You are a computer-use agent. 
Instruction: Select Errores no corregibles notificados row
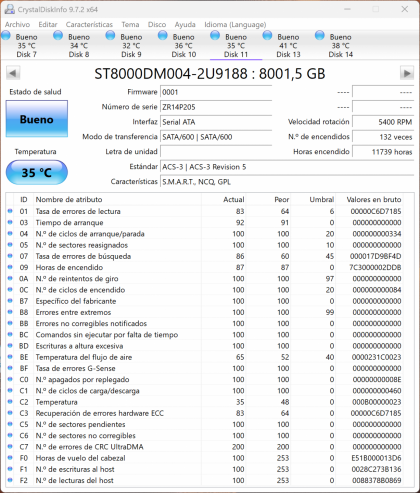click(x=204, y=323)
